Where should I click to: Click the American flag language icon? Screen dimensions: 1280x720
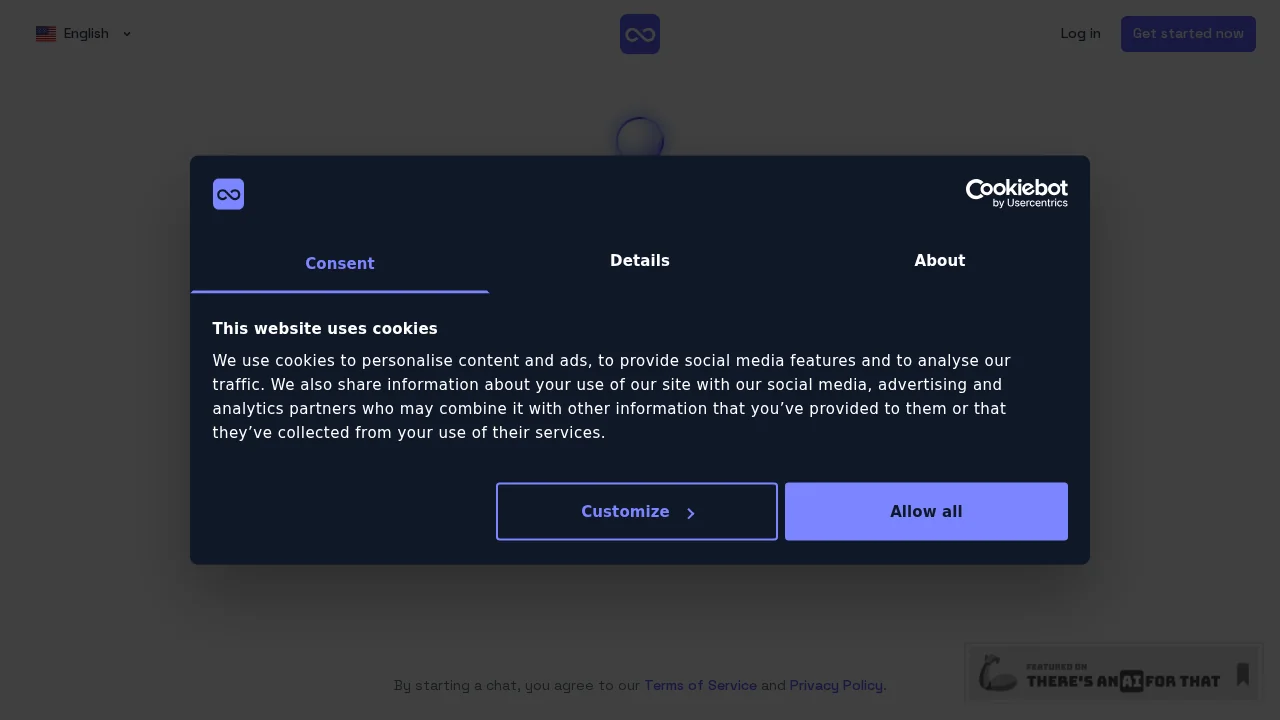46,33
